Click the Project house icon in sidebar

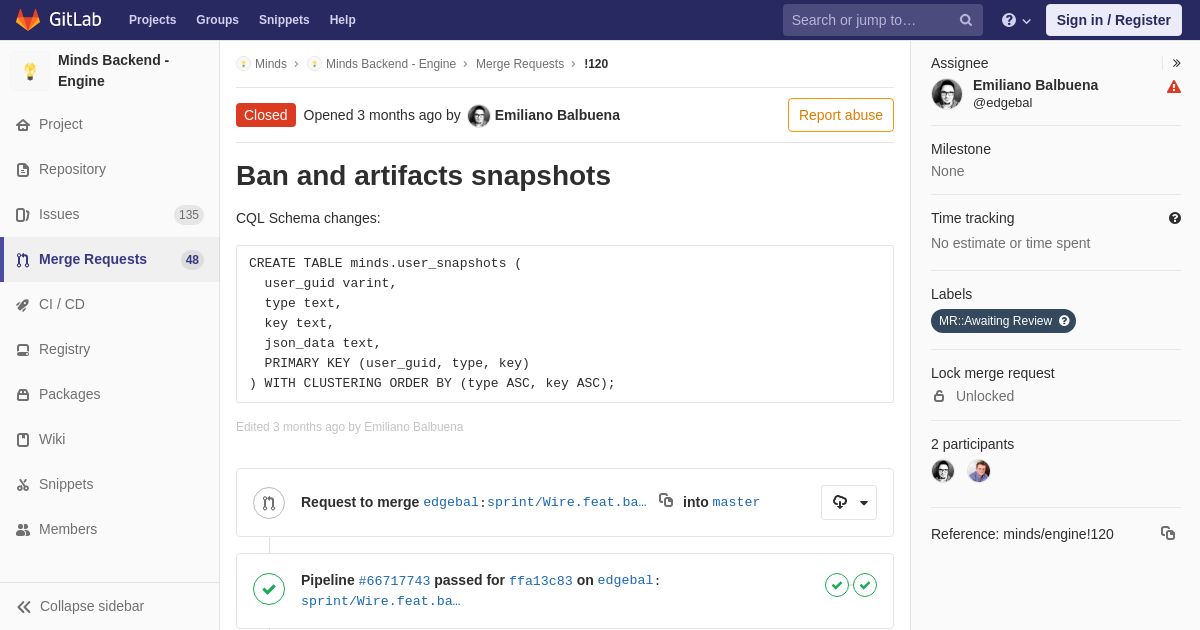[x=23, y=125]
